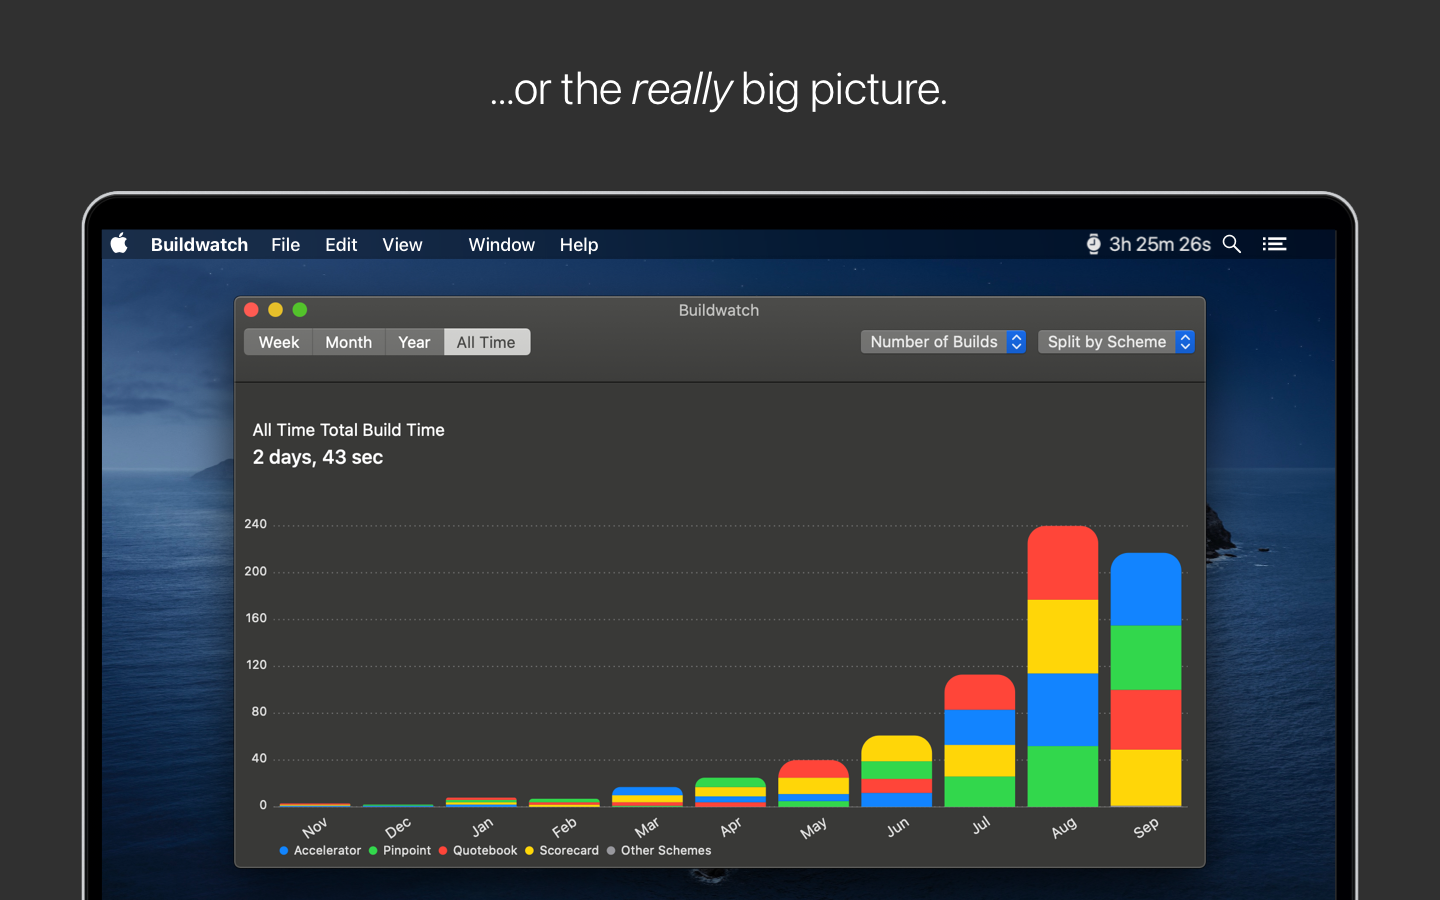Click the Scorecard legend label

pyautogui.click(x=570, y=850)
